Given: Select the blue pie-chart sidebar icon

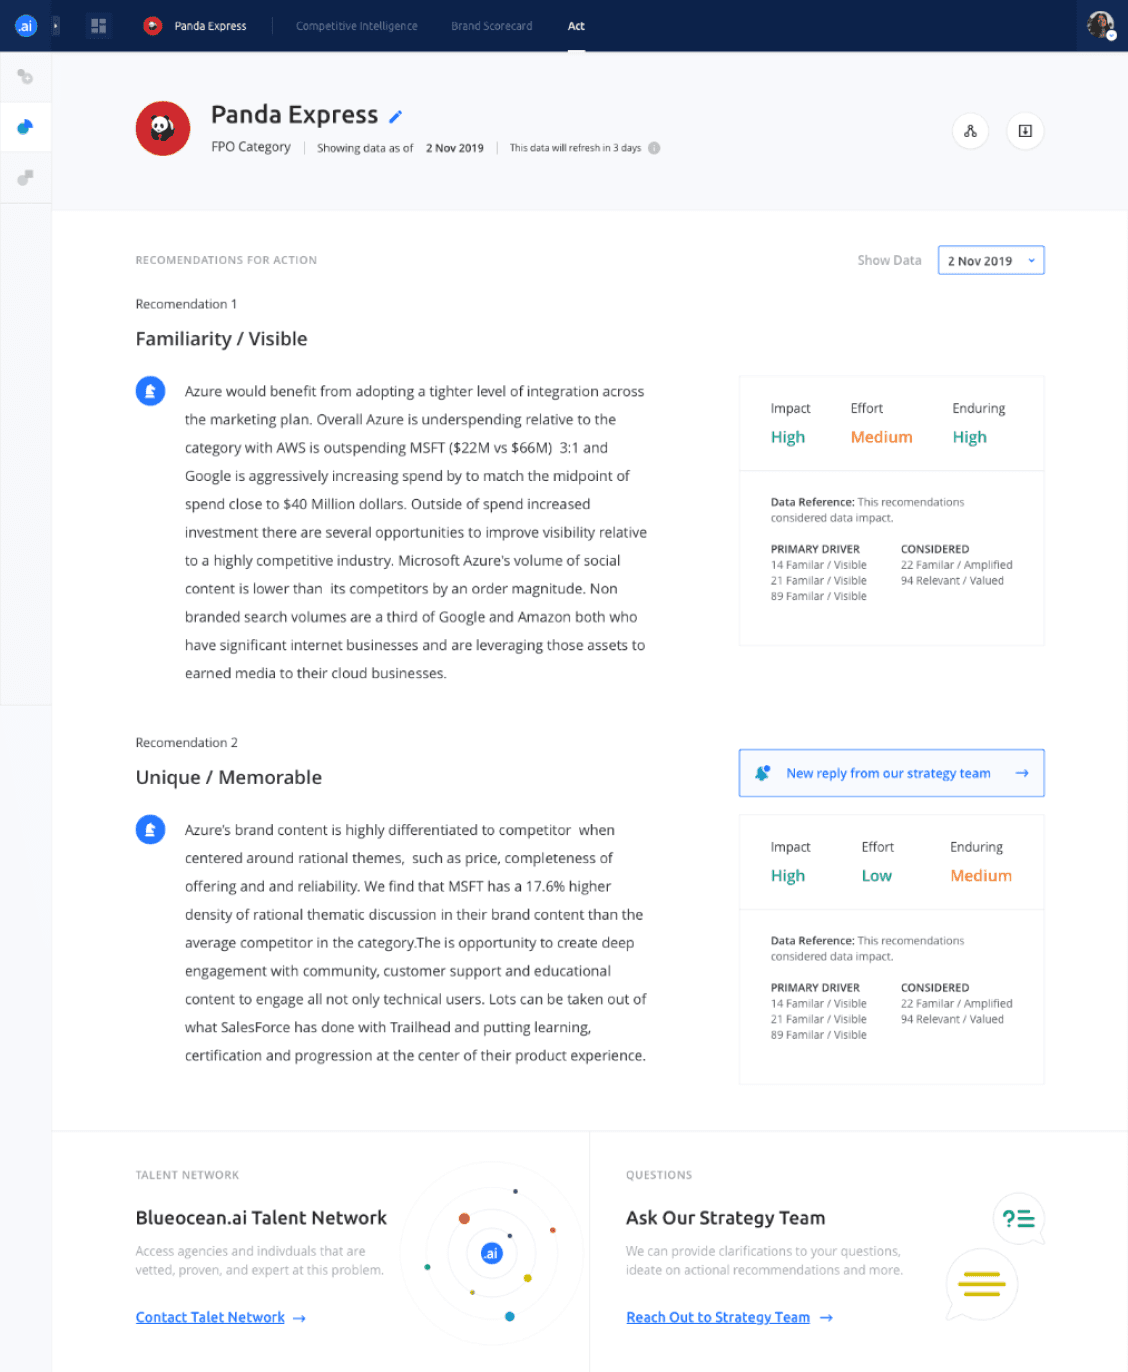Looking at the screenshot, I should pos(26,127).
